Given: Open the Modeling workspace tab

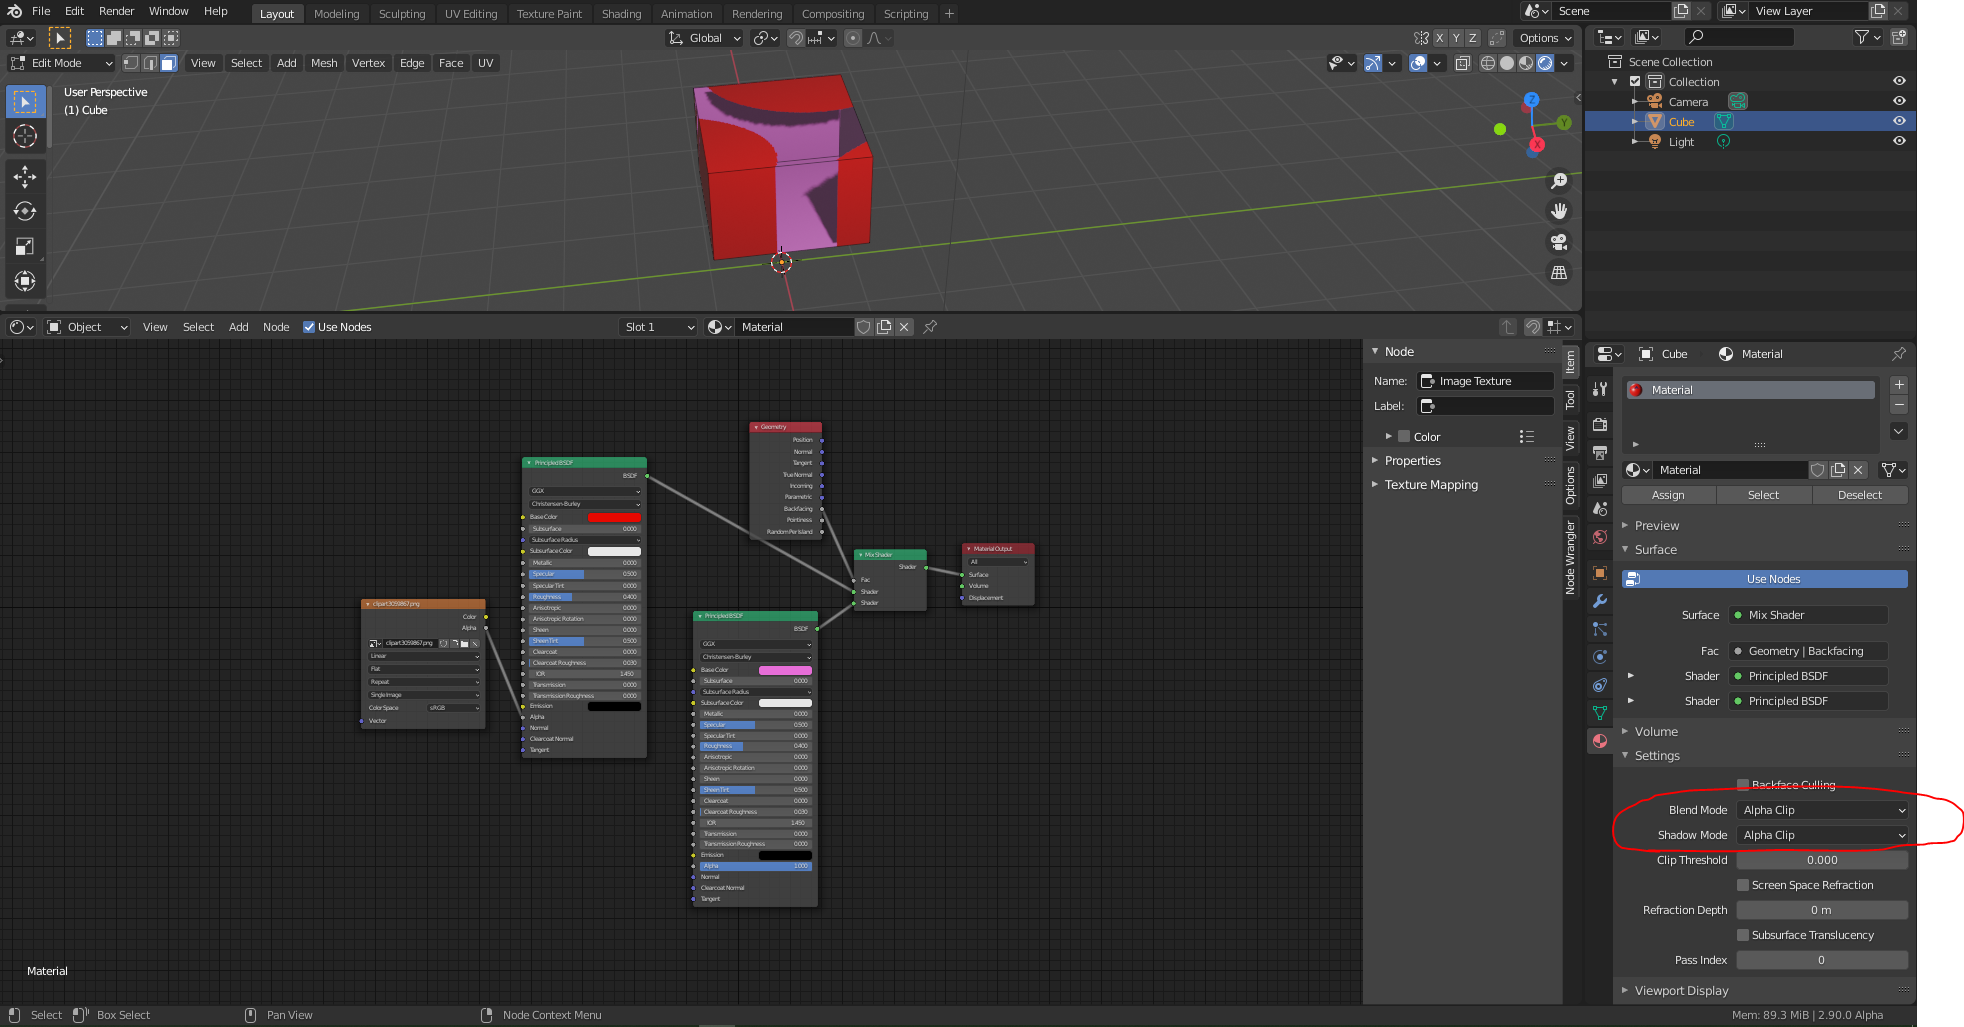Looking at the screenshot, I should pyautogui.click(x=336, y=14).
